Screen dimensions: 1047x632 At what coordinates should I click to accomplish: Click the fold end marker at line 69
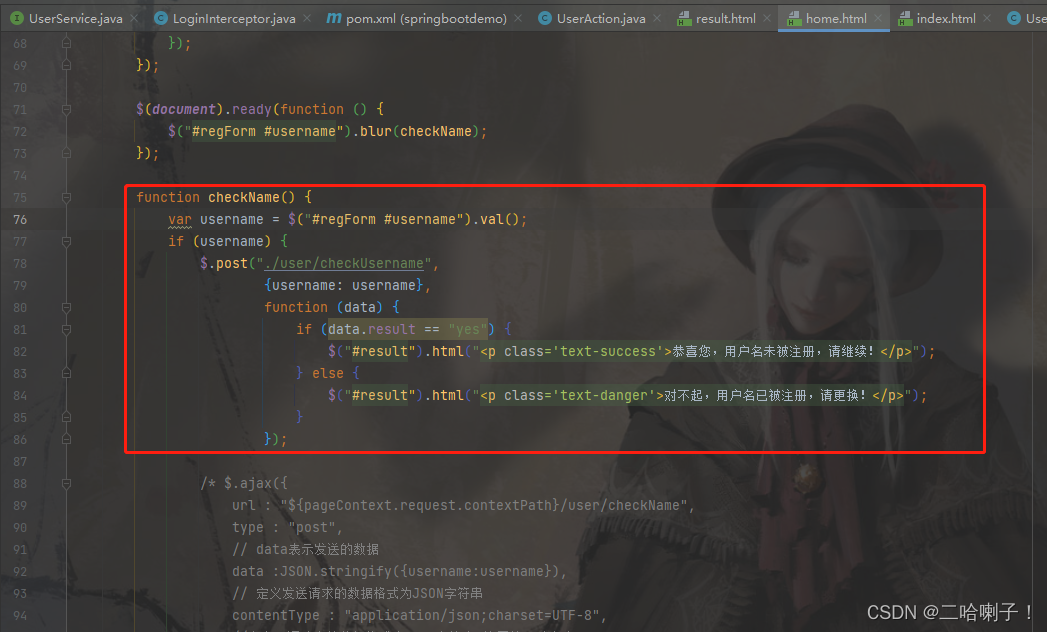(x=66, y=65)
